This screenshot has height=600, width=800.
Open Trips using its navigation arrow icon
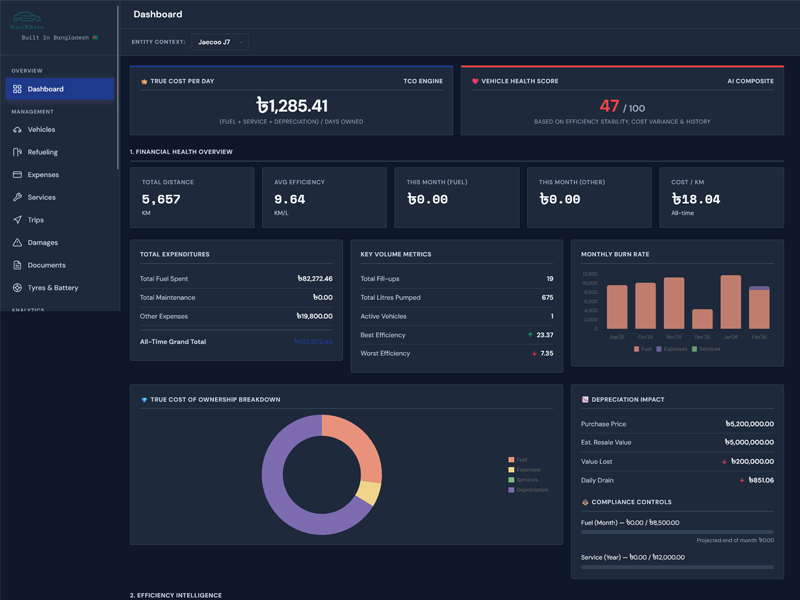coord(17,219)
